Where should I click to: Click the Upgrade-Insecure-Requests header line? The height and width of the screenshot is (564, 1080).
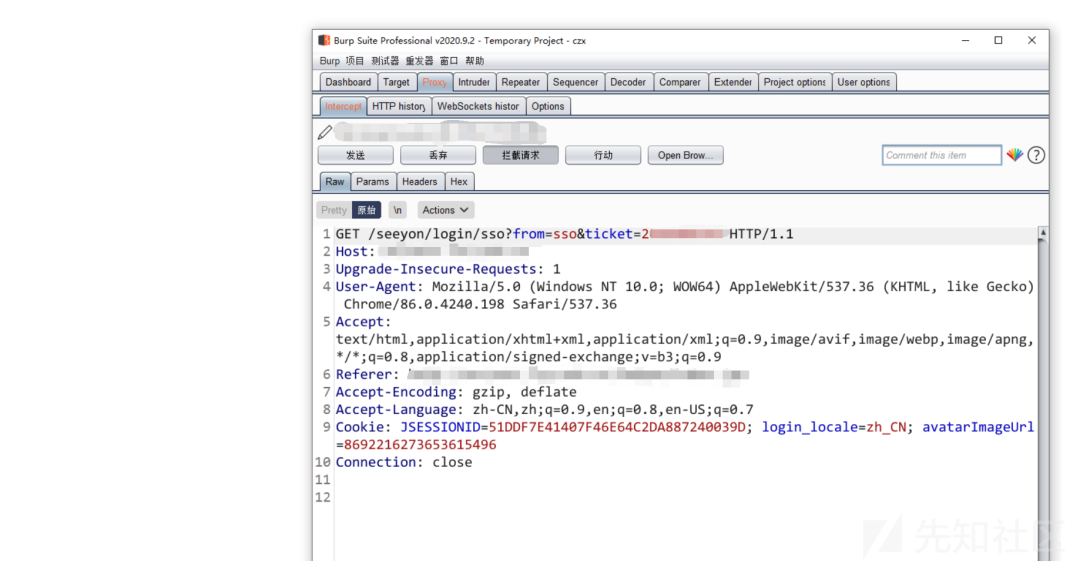[x=448, y=269]
